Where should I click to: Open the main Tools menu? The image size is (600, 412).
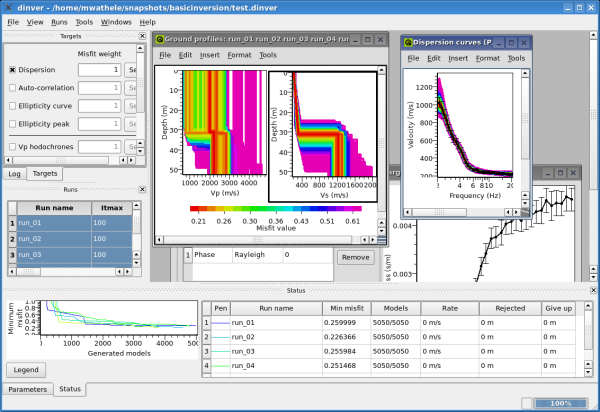[x=84, y=22]
